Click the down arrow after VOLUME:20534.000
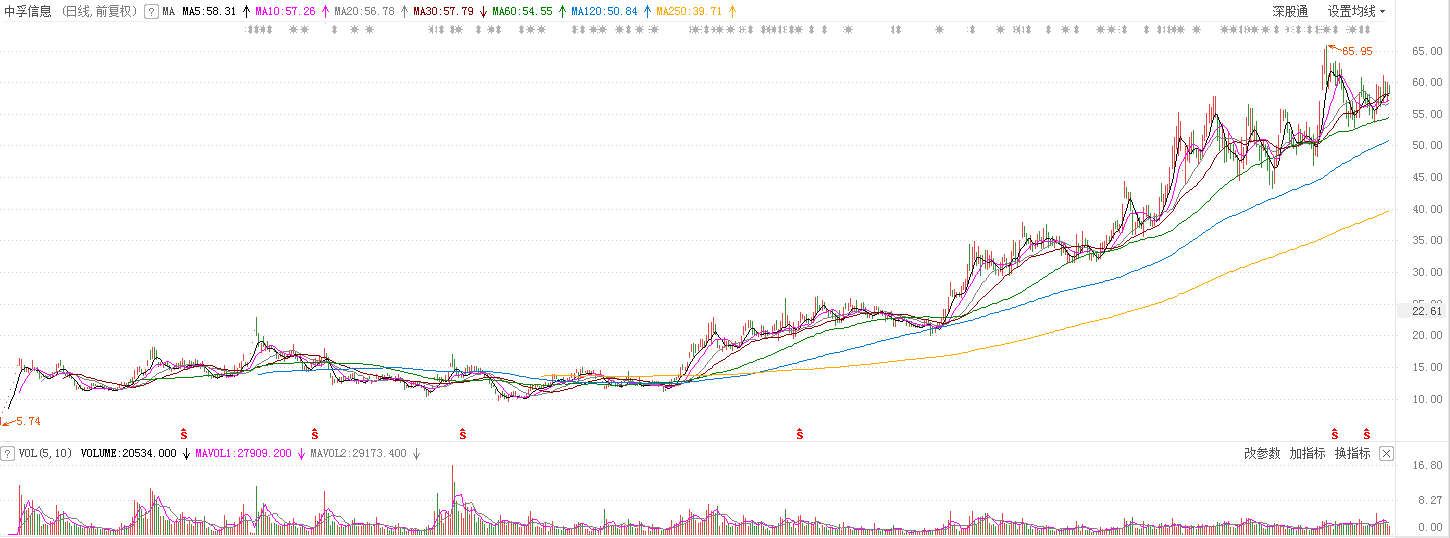Viewport: 1450px width, 538px height. 186,454
